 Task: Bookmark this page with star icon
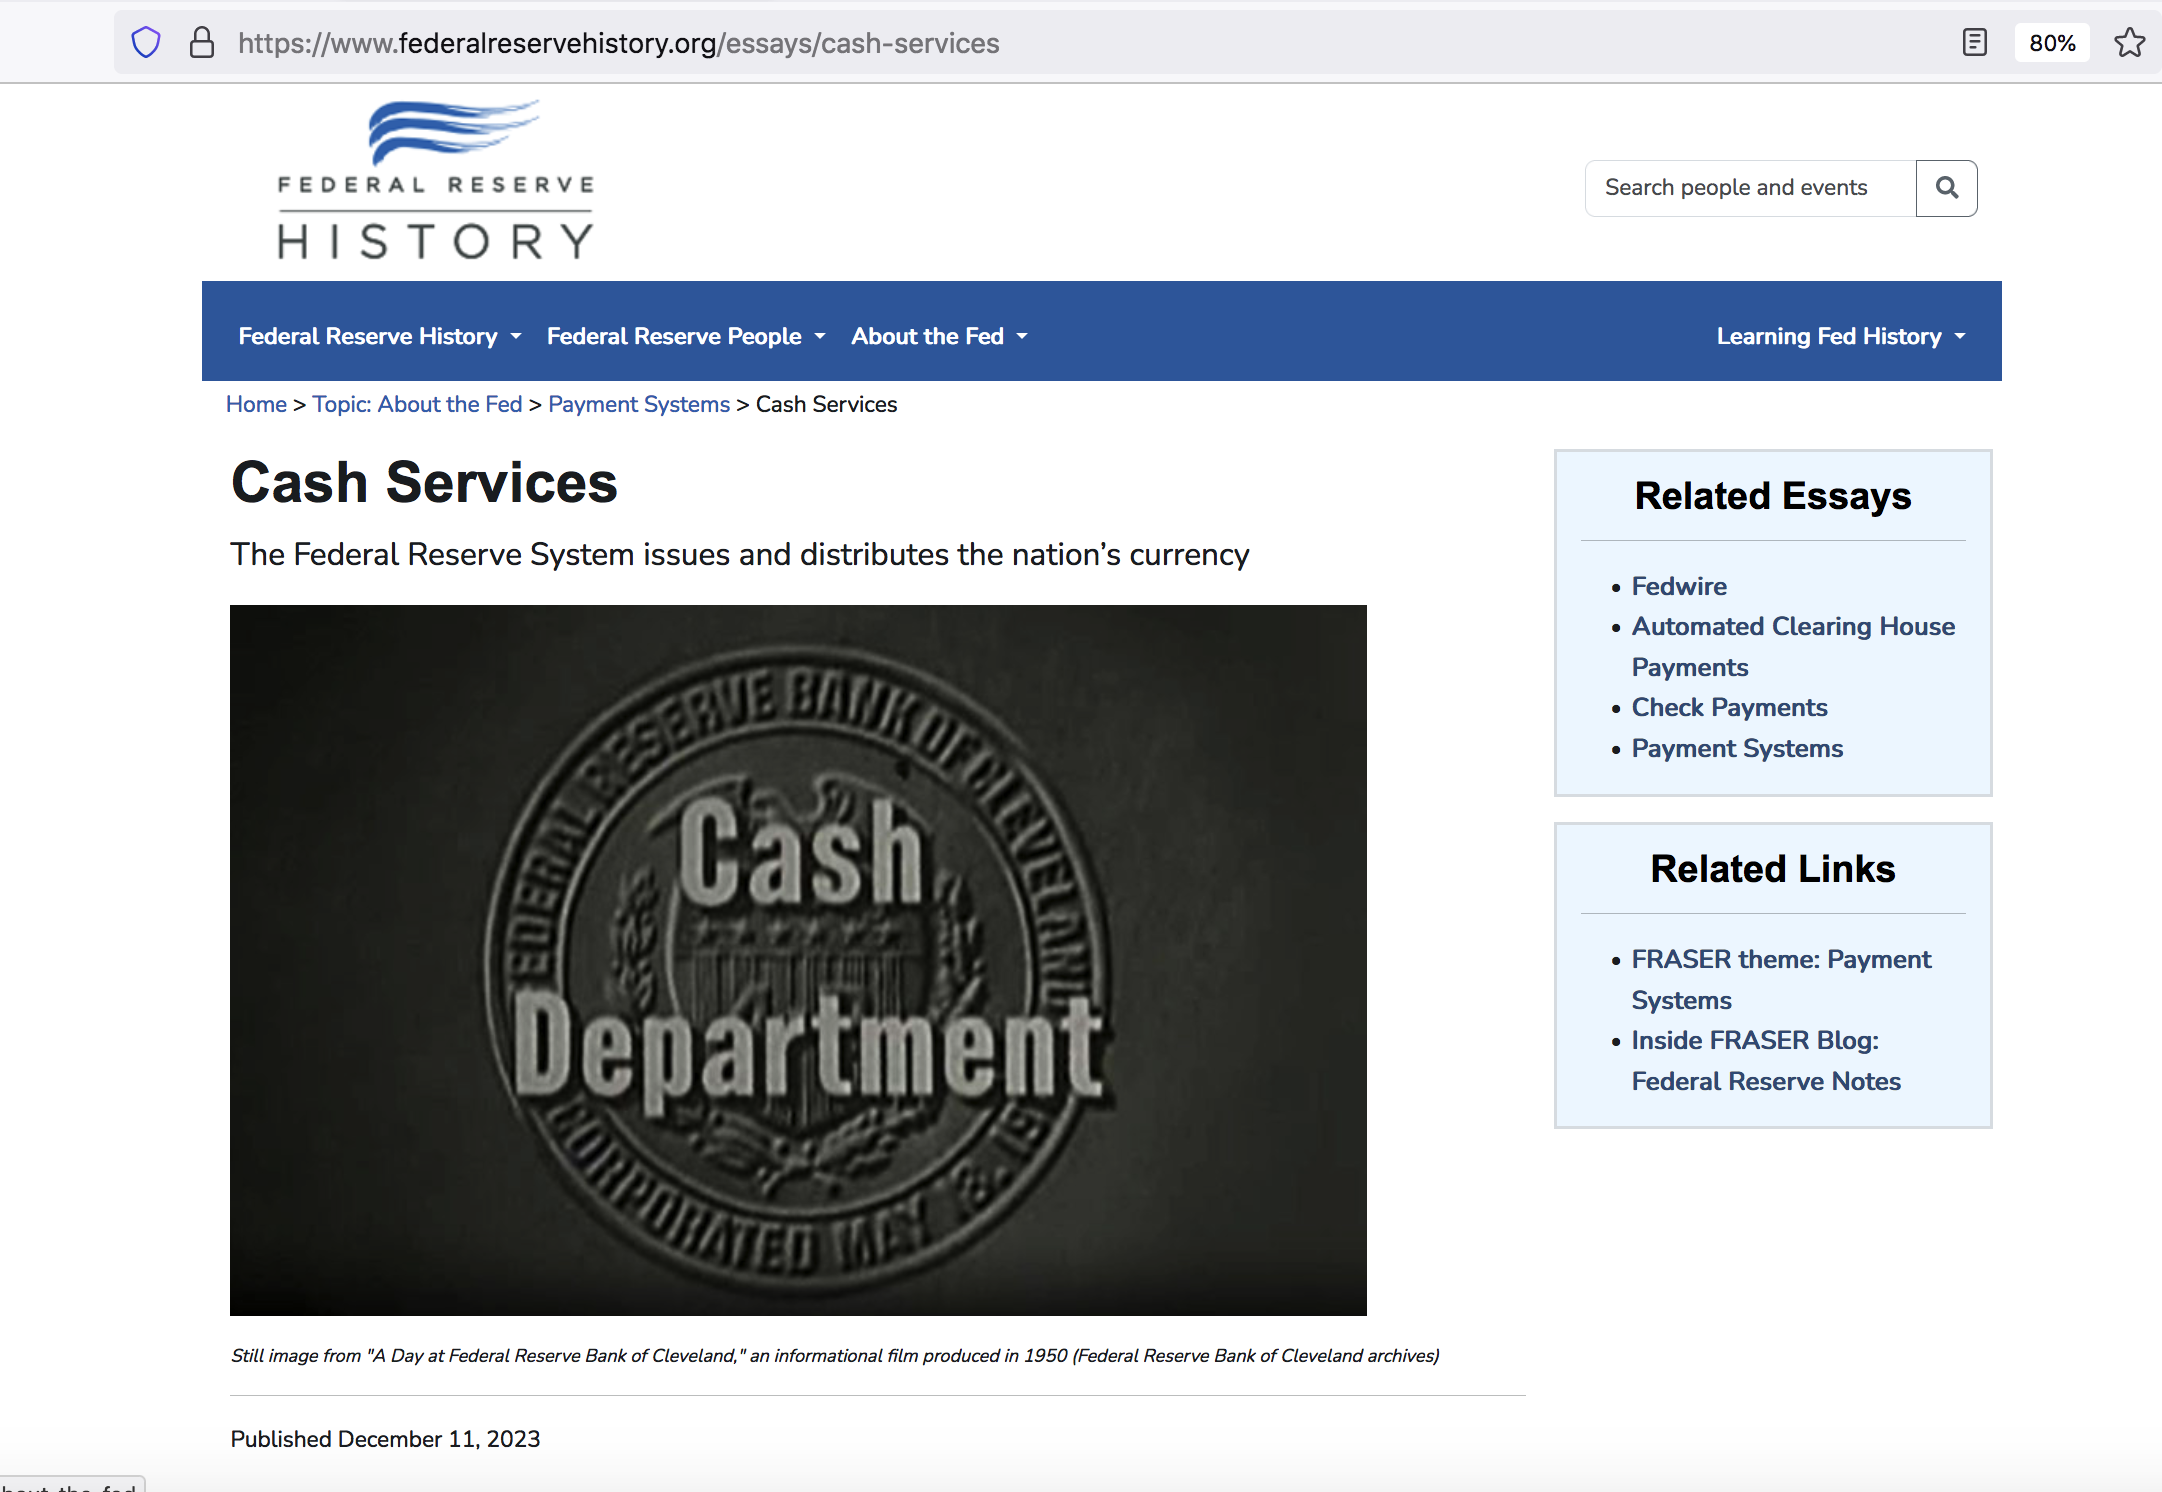(2129, 43)
